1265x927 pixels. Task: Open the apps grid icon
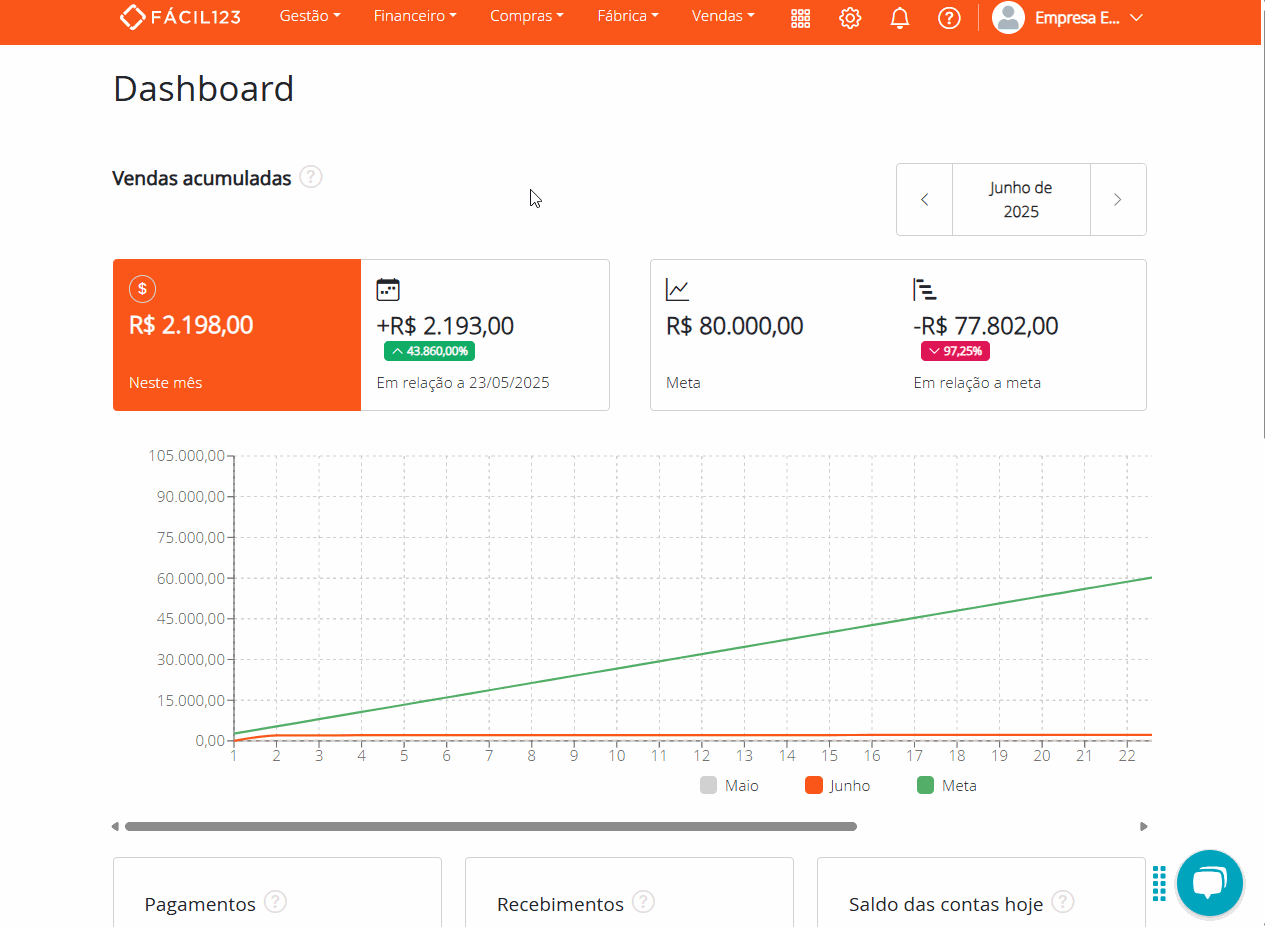[800, 18]
